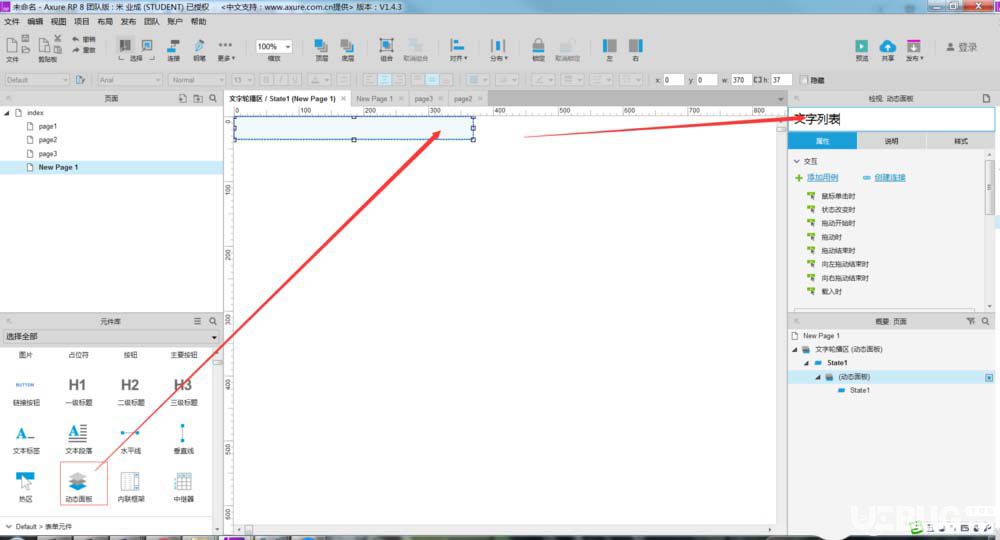Select the 载入时 interaction event
1000x540 pixels.
point(832,291)
